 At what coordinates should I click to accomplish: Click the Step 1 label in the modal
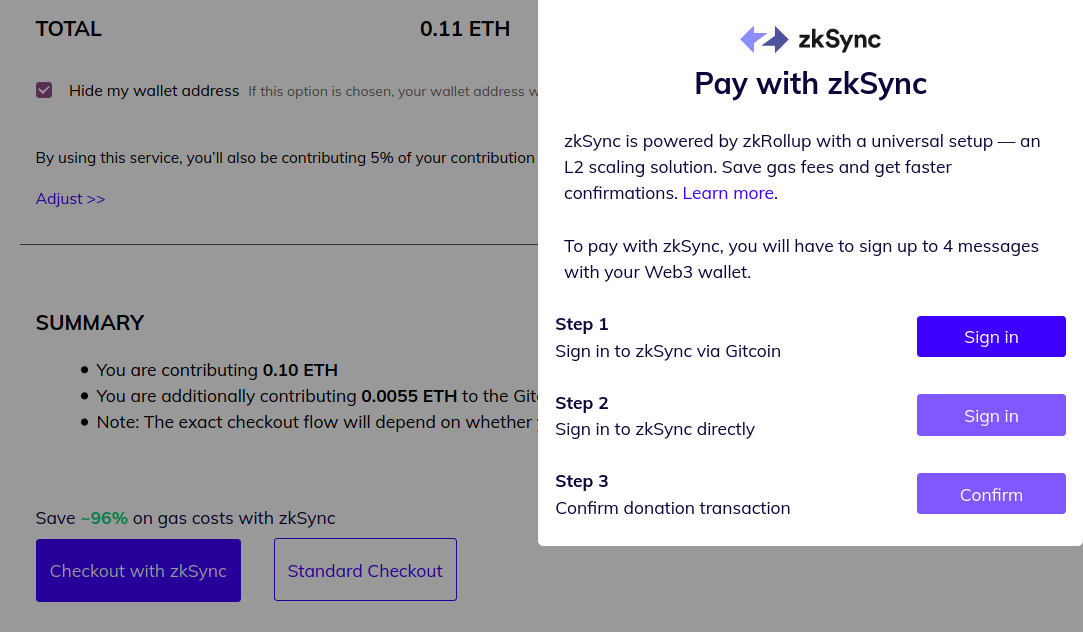tap(582, 324)
